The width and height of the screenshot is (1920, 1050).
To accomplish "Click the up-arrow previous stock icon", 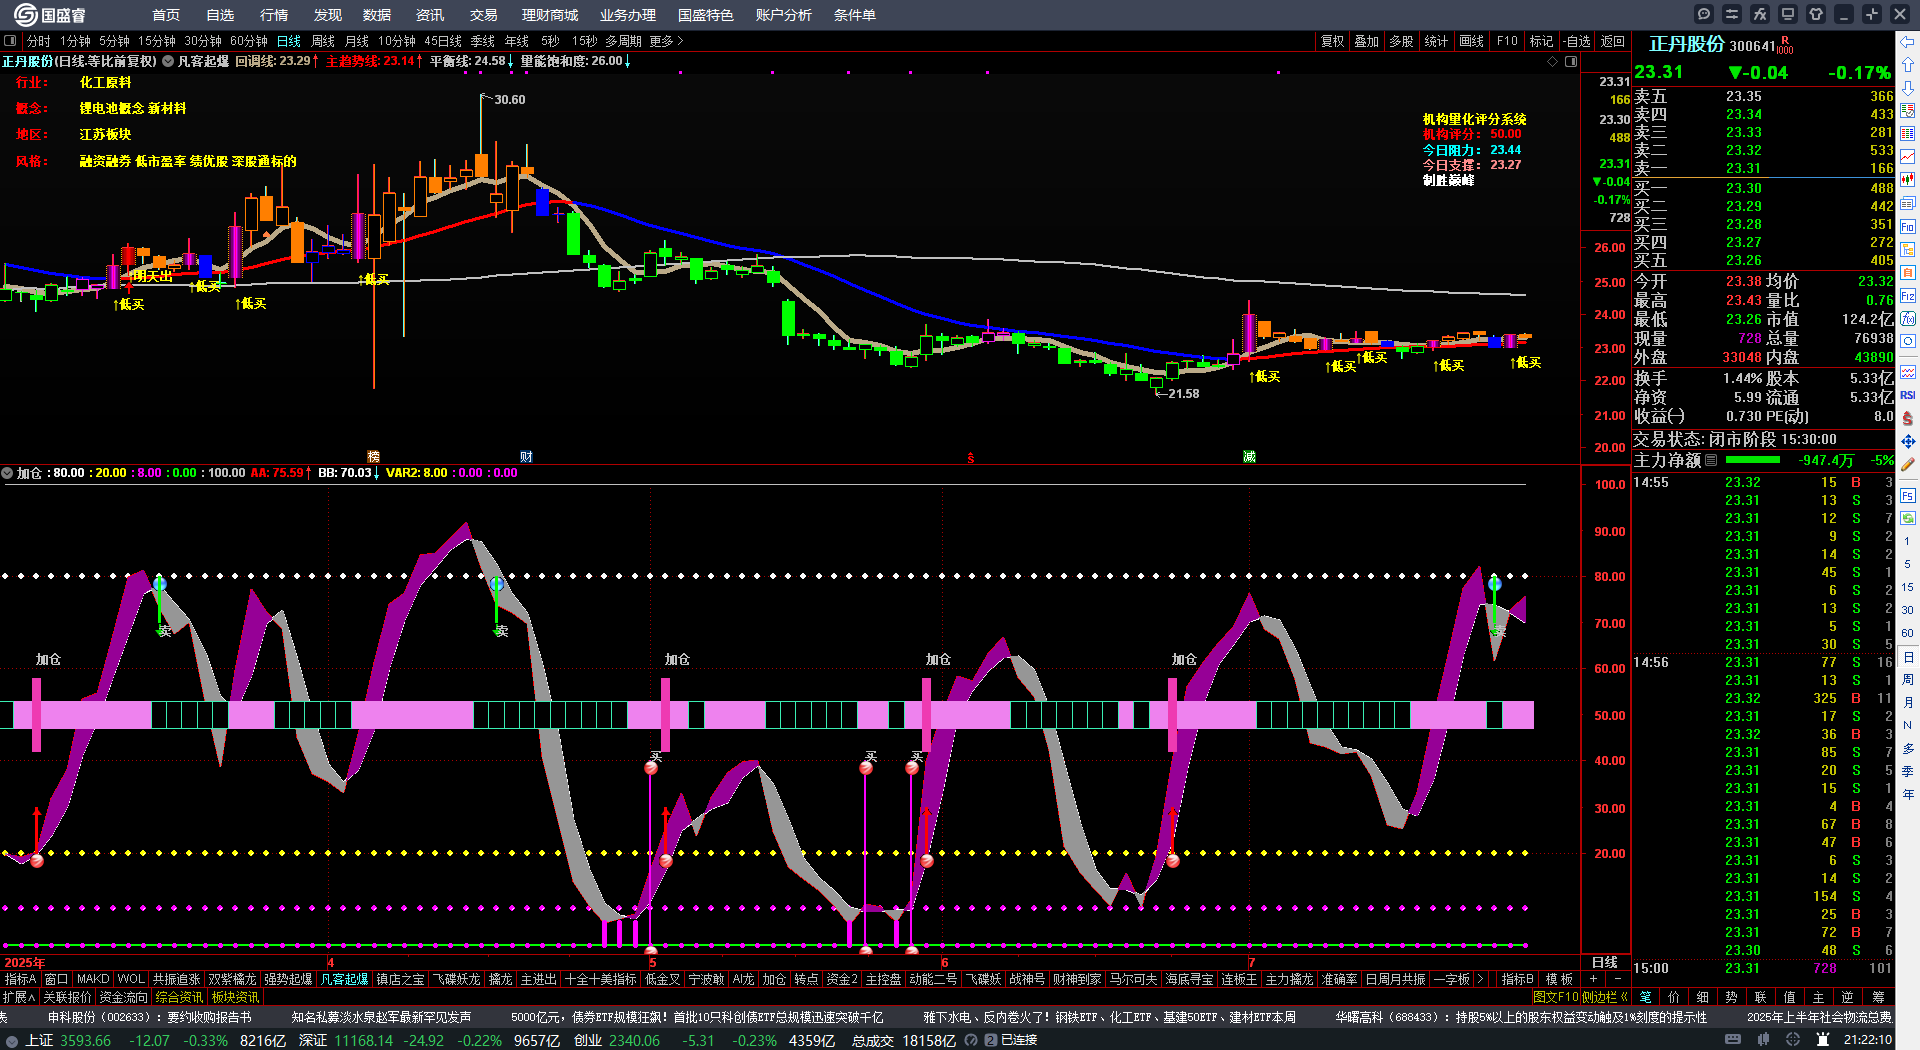I will [1908, 64].
